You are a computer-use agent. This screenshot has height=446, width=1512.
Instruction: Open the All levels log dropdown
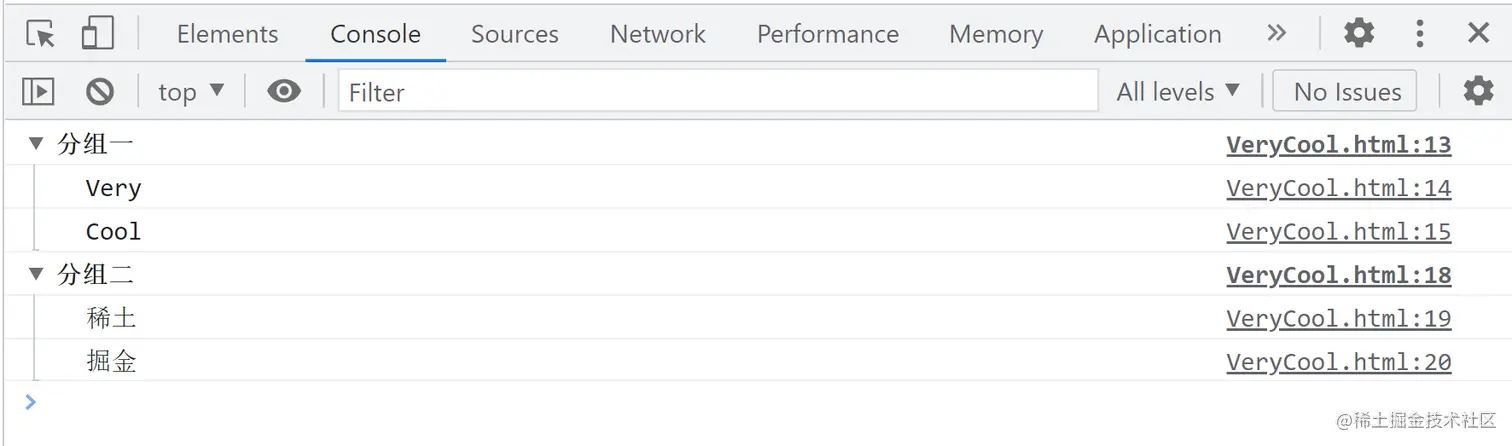pos(1178,92)
